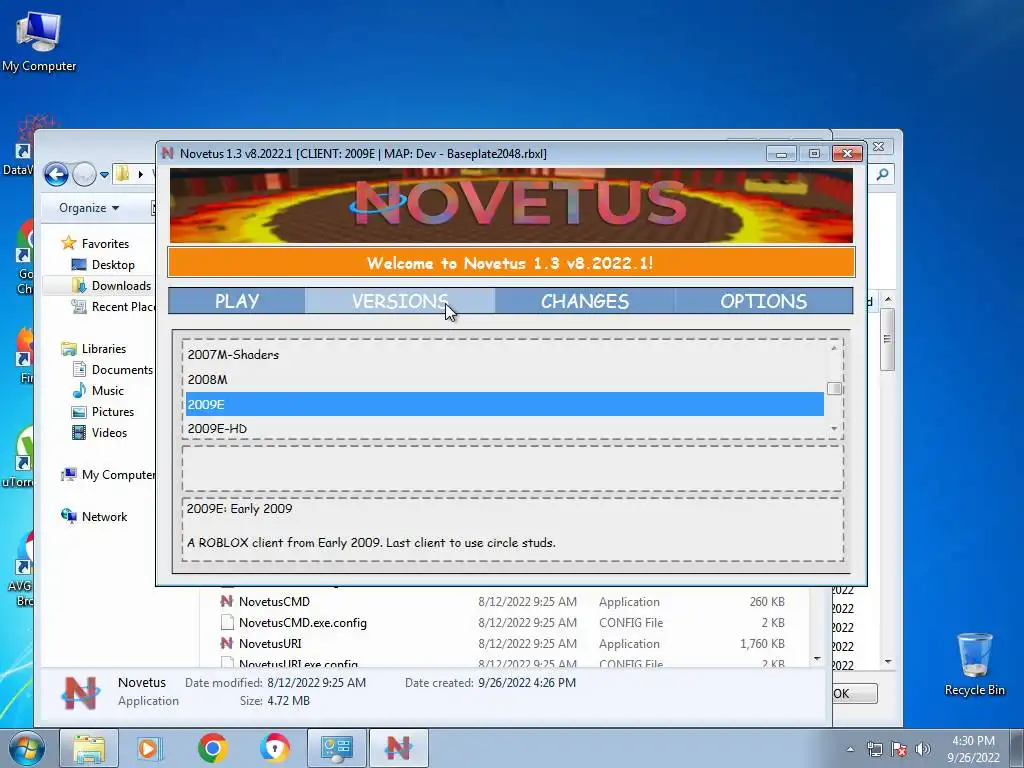
Task: Click the OK button in the background dialog
Action: click(855, 694)
